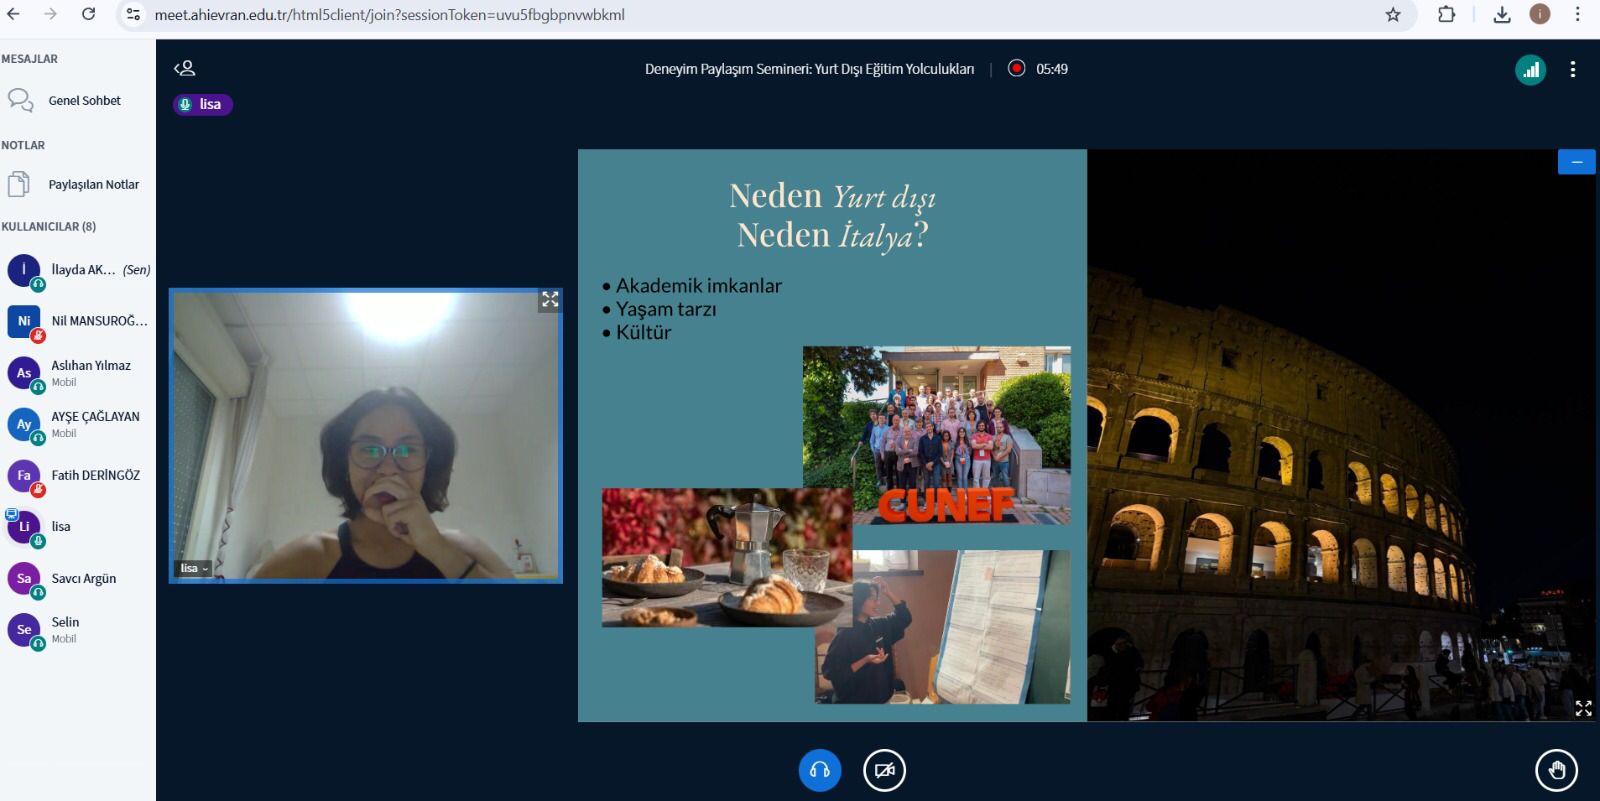Toggle the headphone audio button

(x=819, y=770)
